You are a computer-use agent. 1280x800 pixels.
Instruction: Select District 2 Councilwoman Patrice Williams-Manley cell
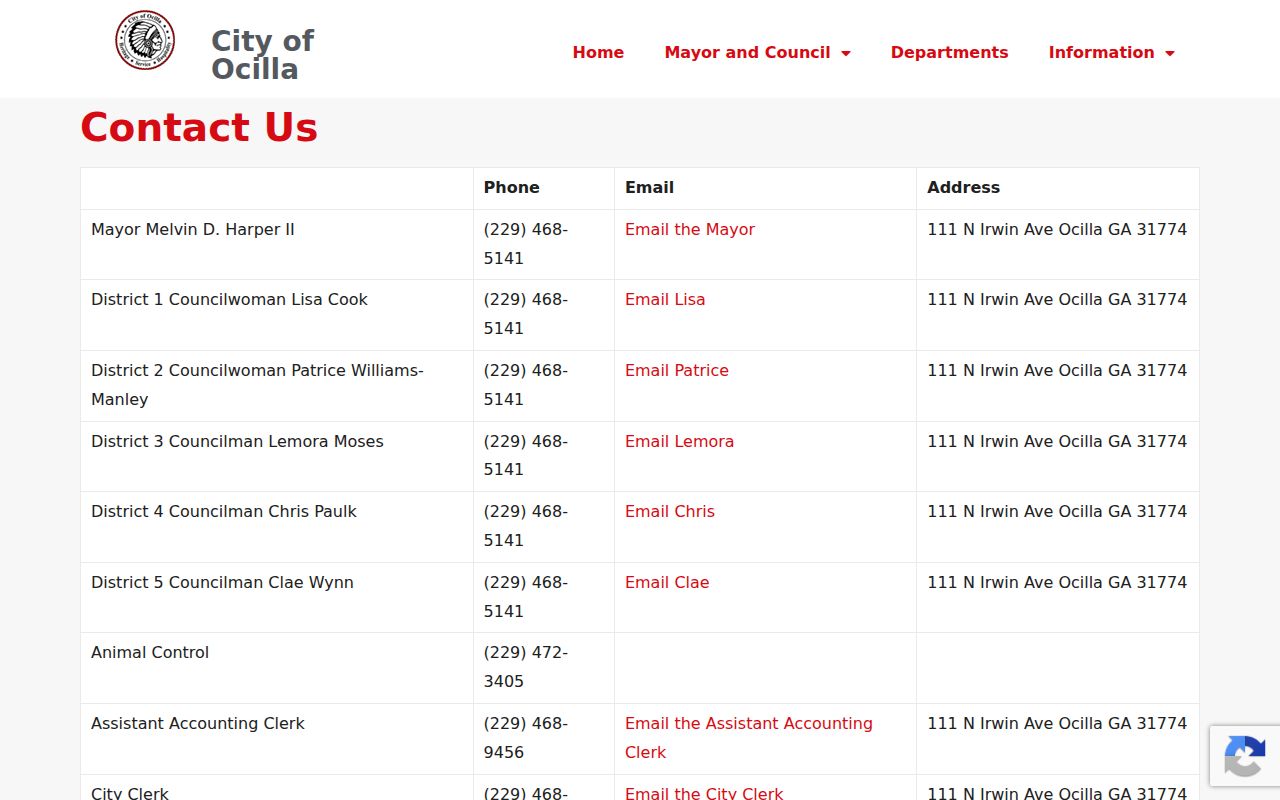click(277, 385)
